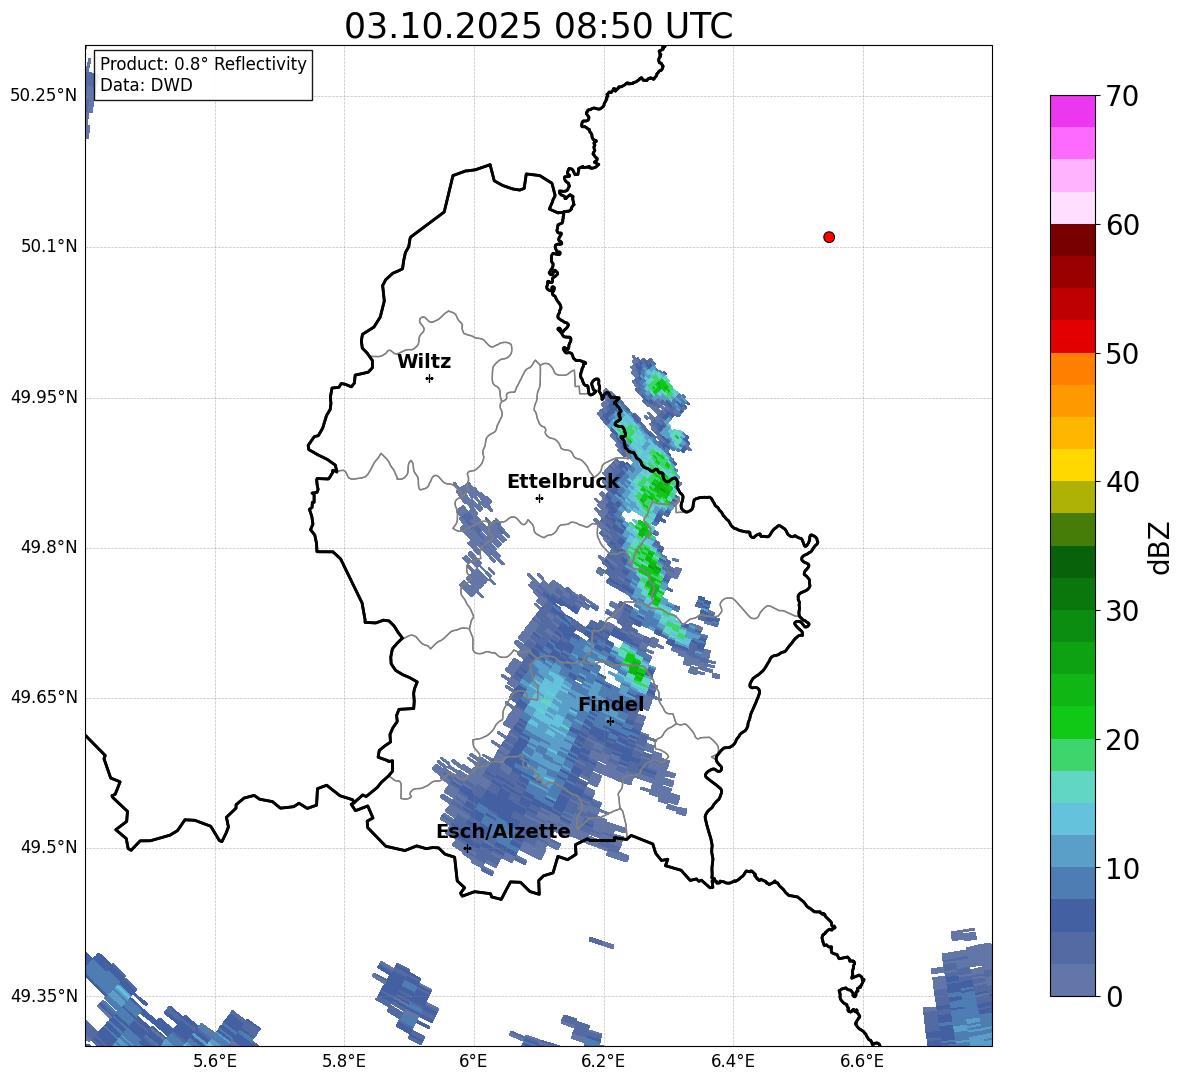Click the 40 colorbar tick label

(1122, 482)
